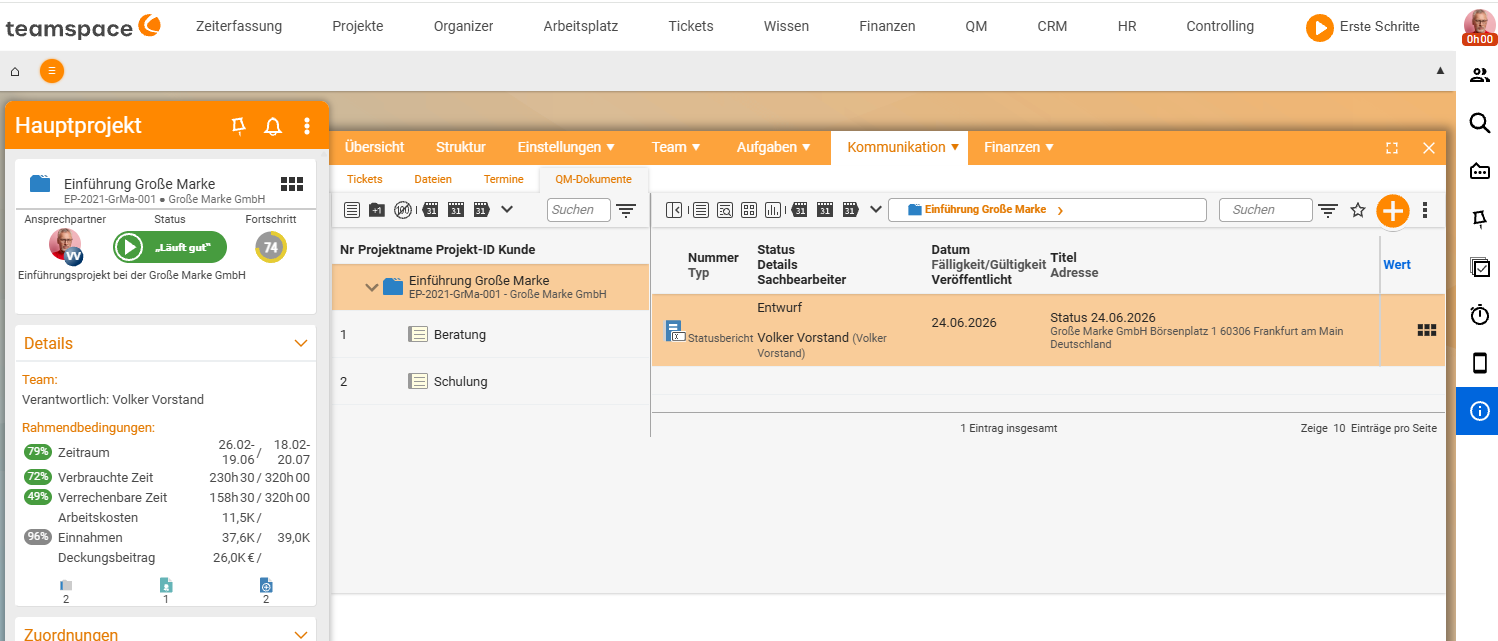
Task: Open the bell notifications in Hauptprojekt header
Action: (273, 126)
